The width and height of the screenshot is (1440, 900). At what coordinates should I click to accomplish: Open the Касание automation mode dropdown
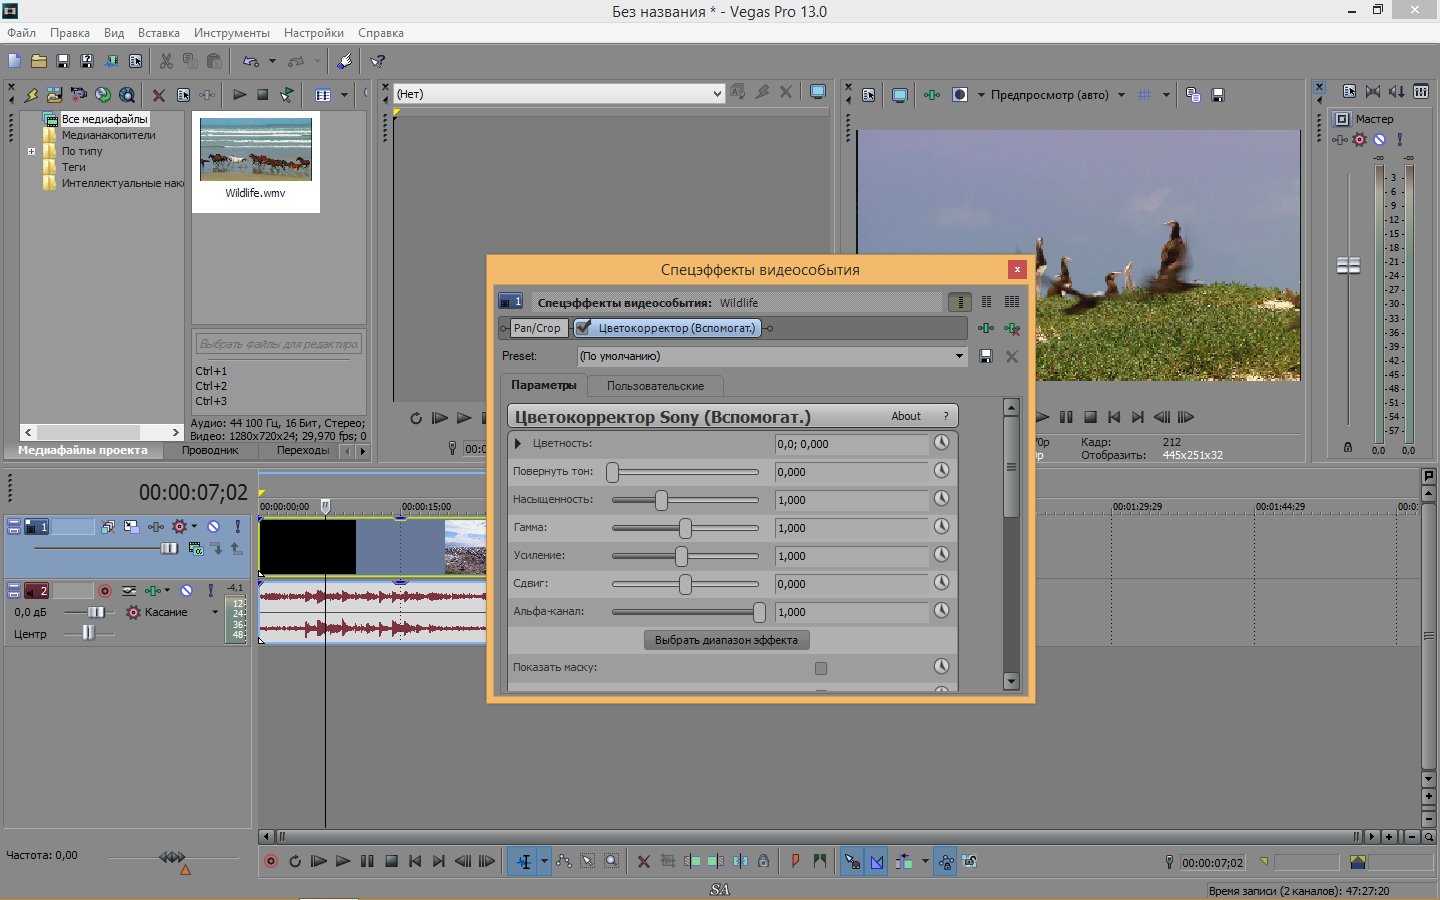click(215, 612)
